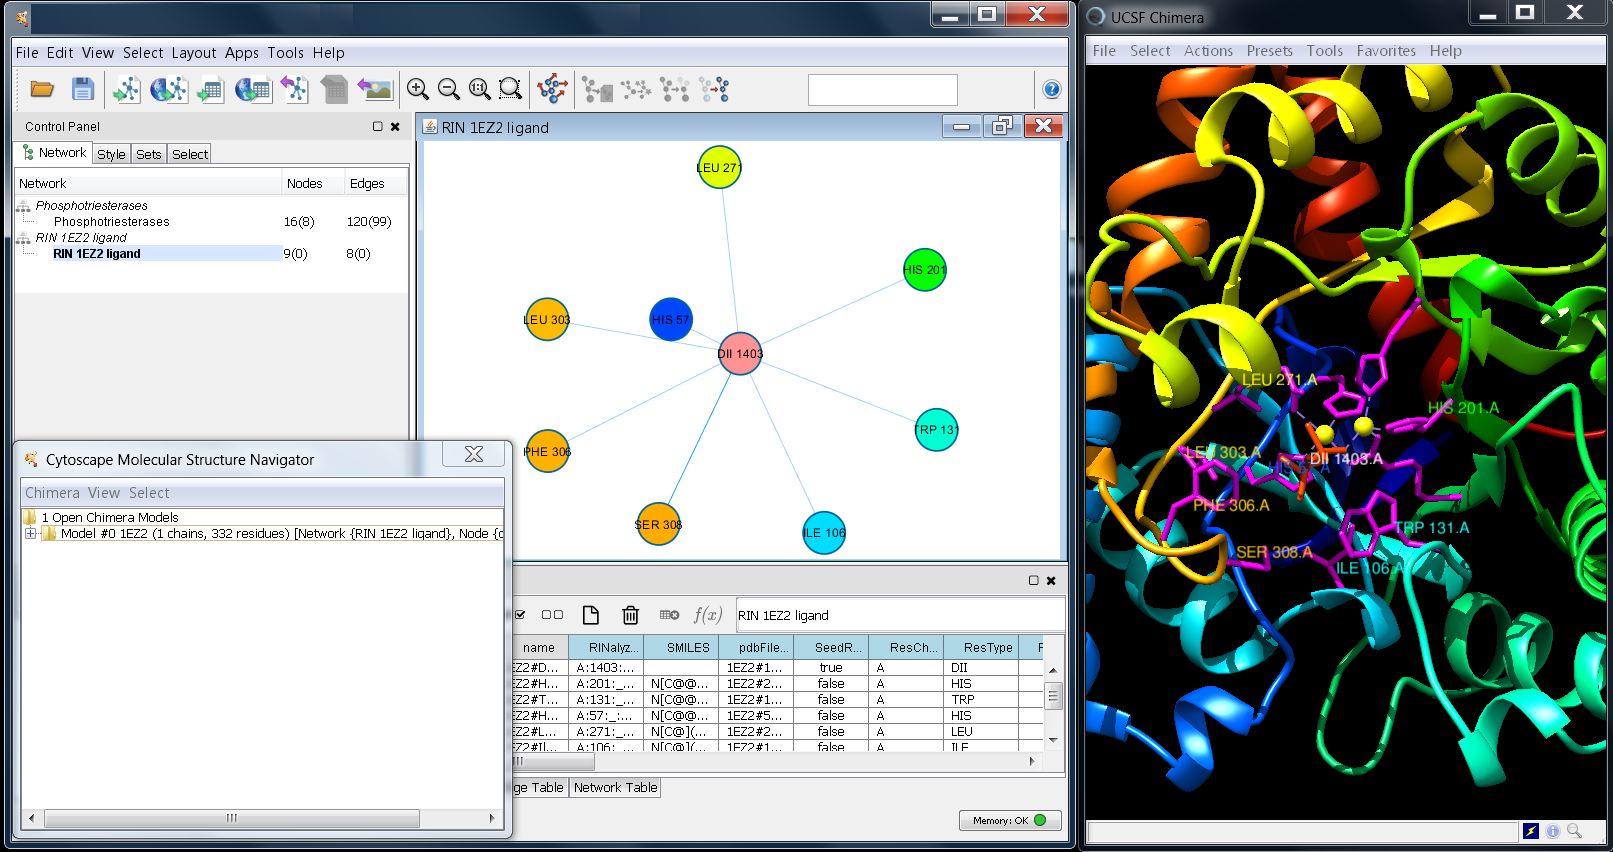Click the Delete columns trash icon

pyautogui.click(x=630, y=615)
